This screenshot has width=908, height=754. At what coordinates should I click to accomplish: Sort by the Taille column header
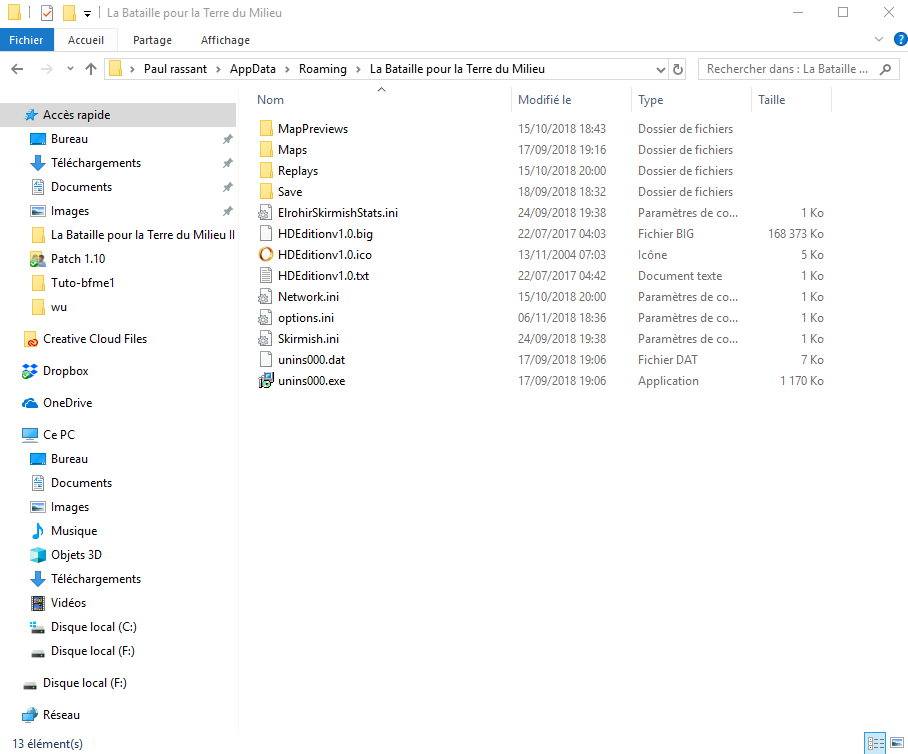coord(792,100)
